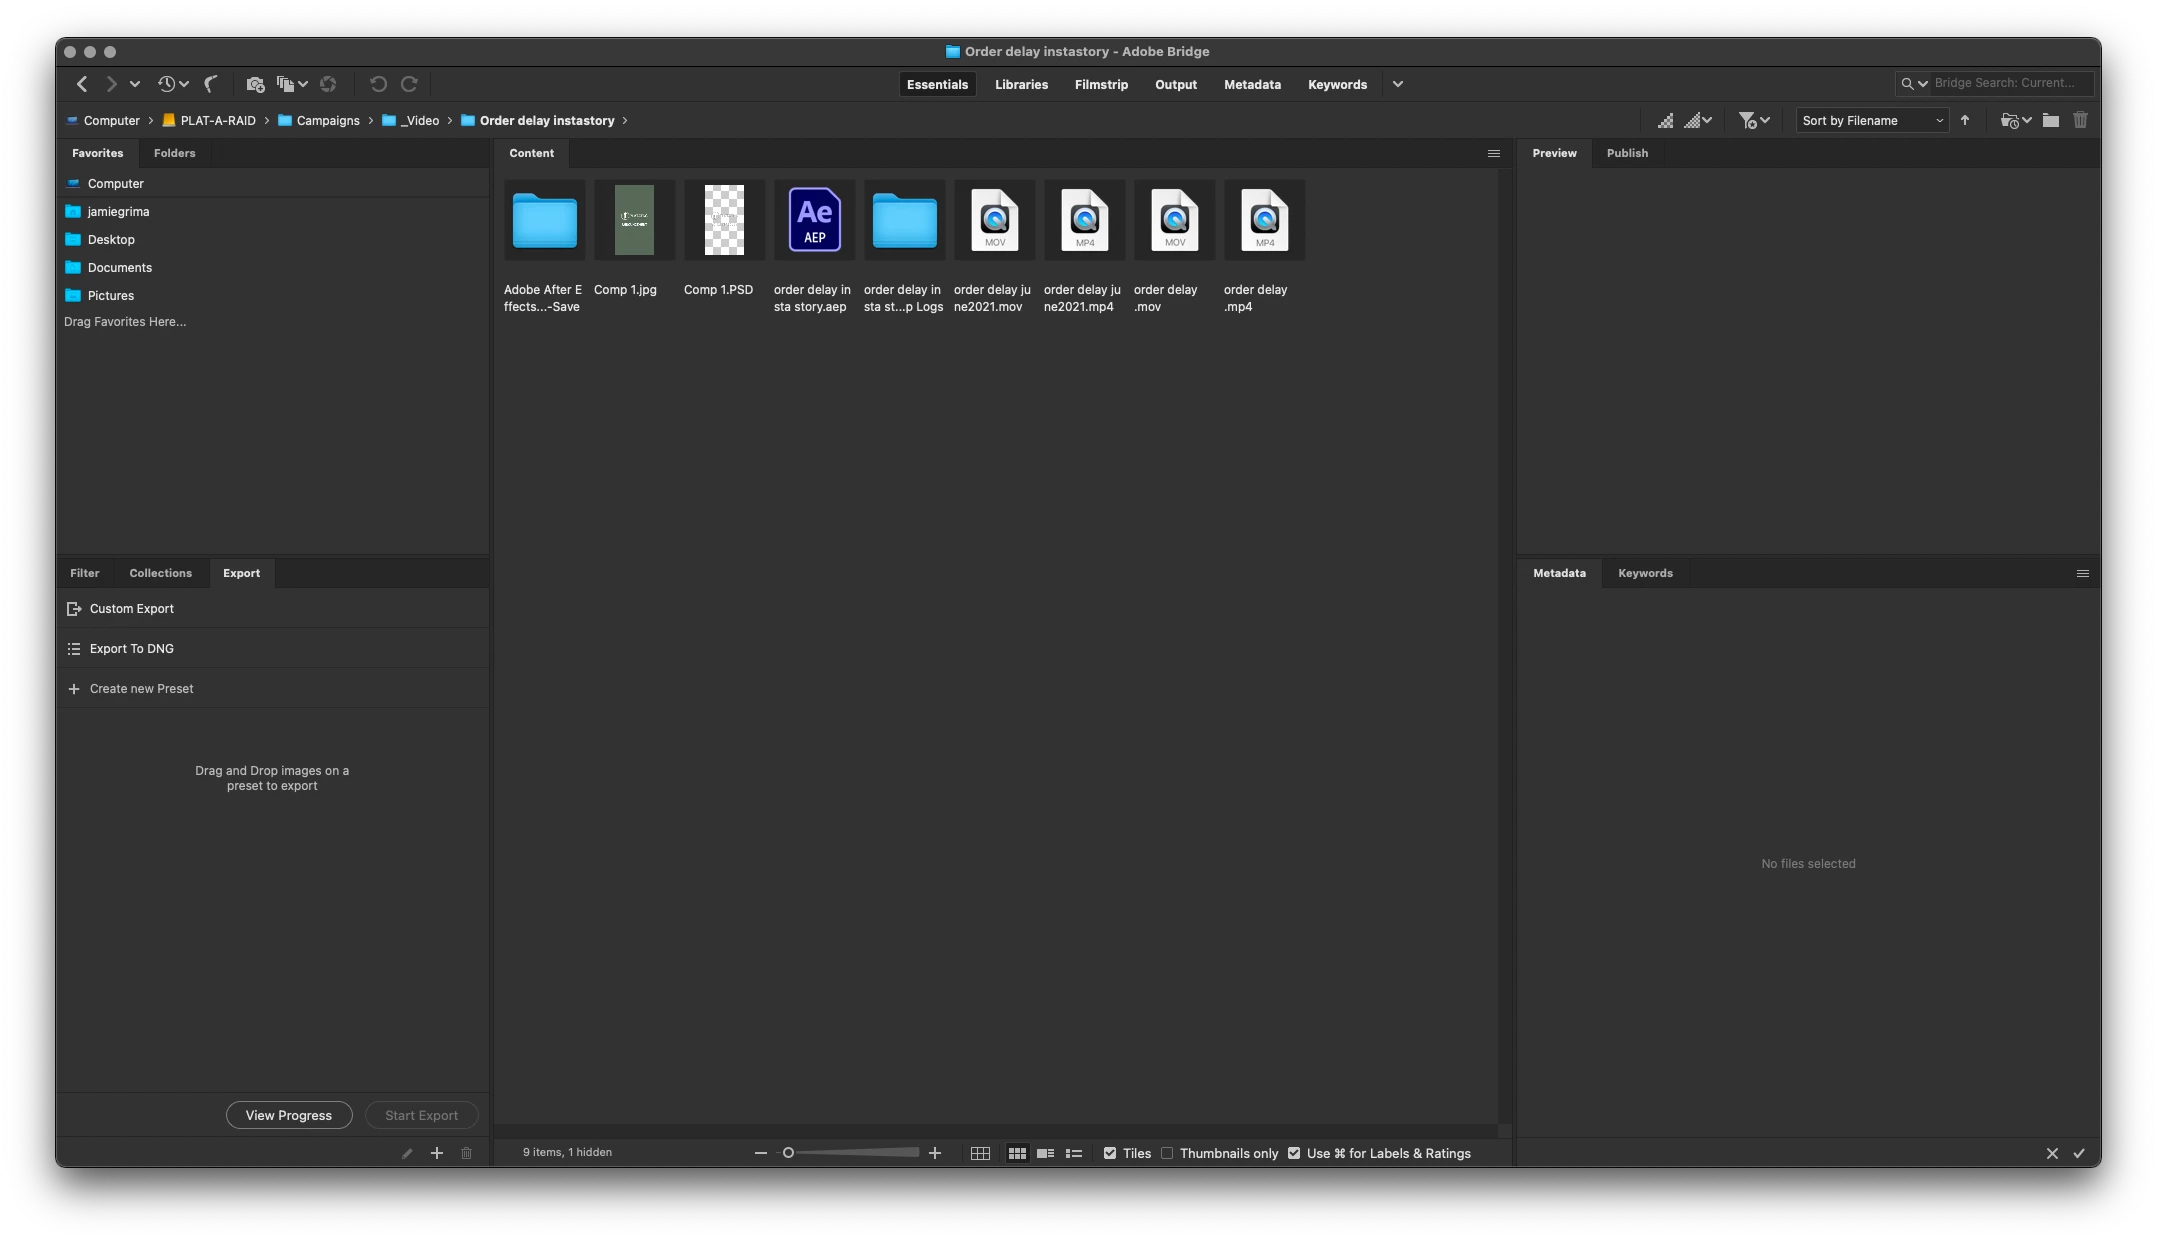The image size is (2157, 1241).
Task: Enable Thumbnails only checkbox
Action: 1167,1153
